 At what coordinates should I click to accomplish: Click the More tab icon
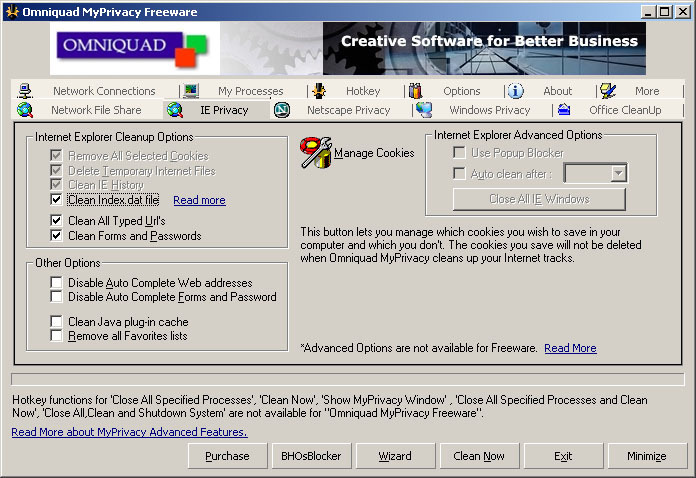click(x=608, y=91)
